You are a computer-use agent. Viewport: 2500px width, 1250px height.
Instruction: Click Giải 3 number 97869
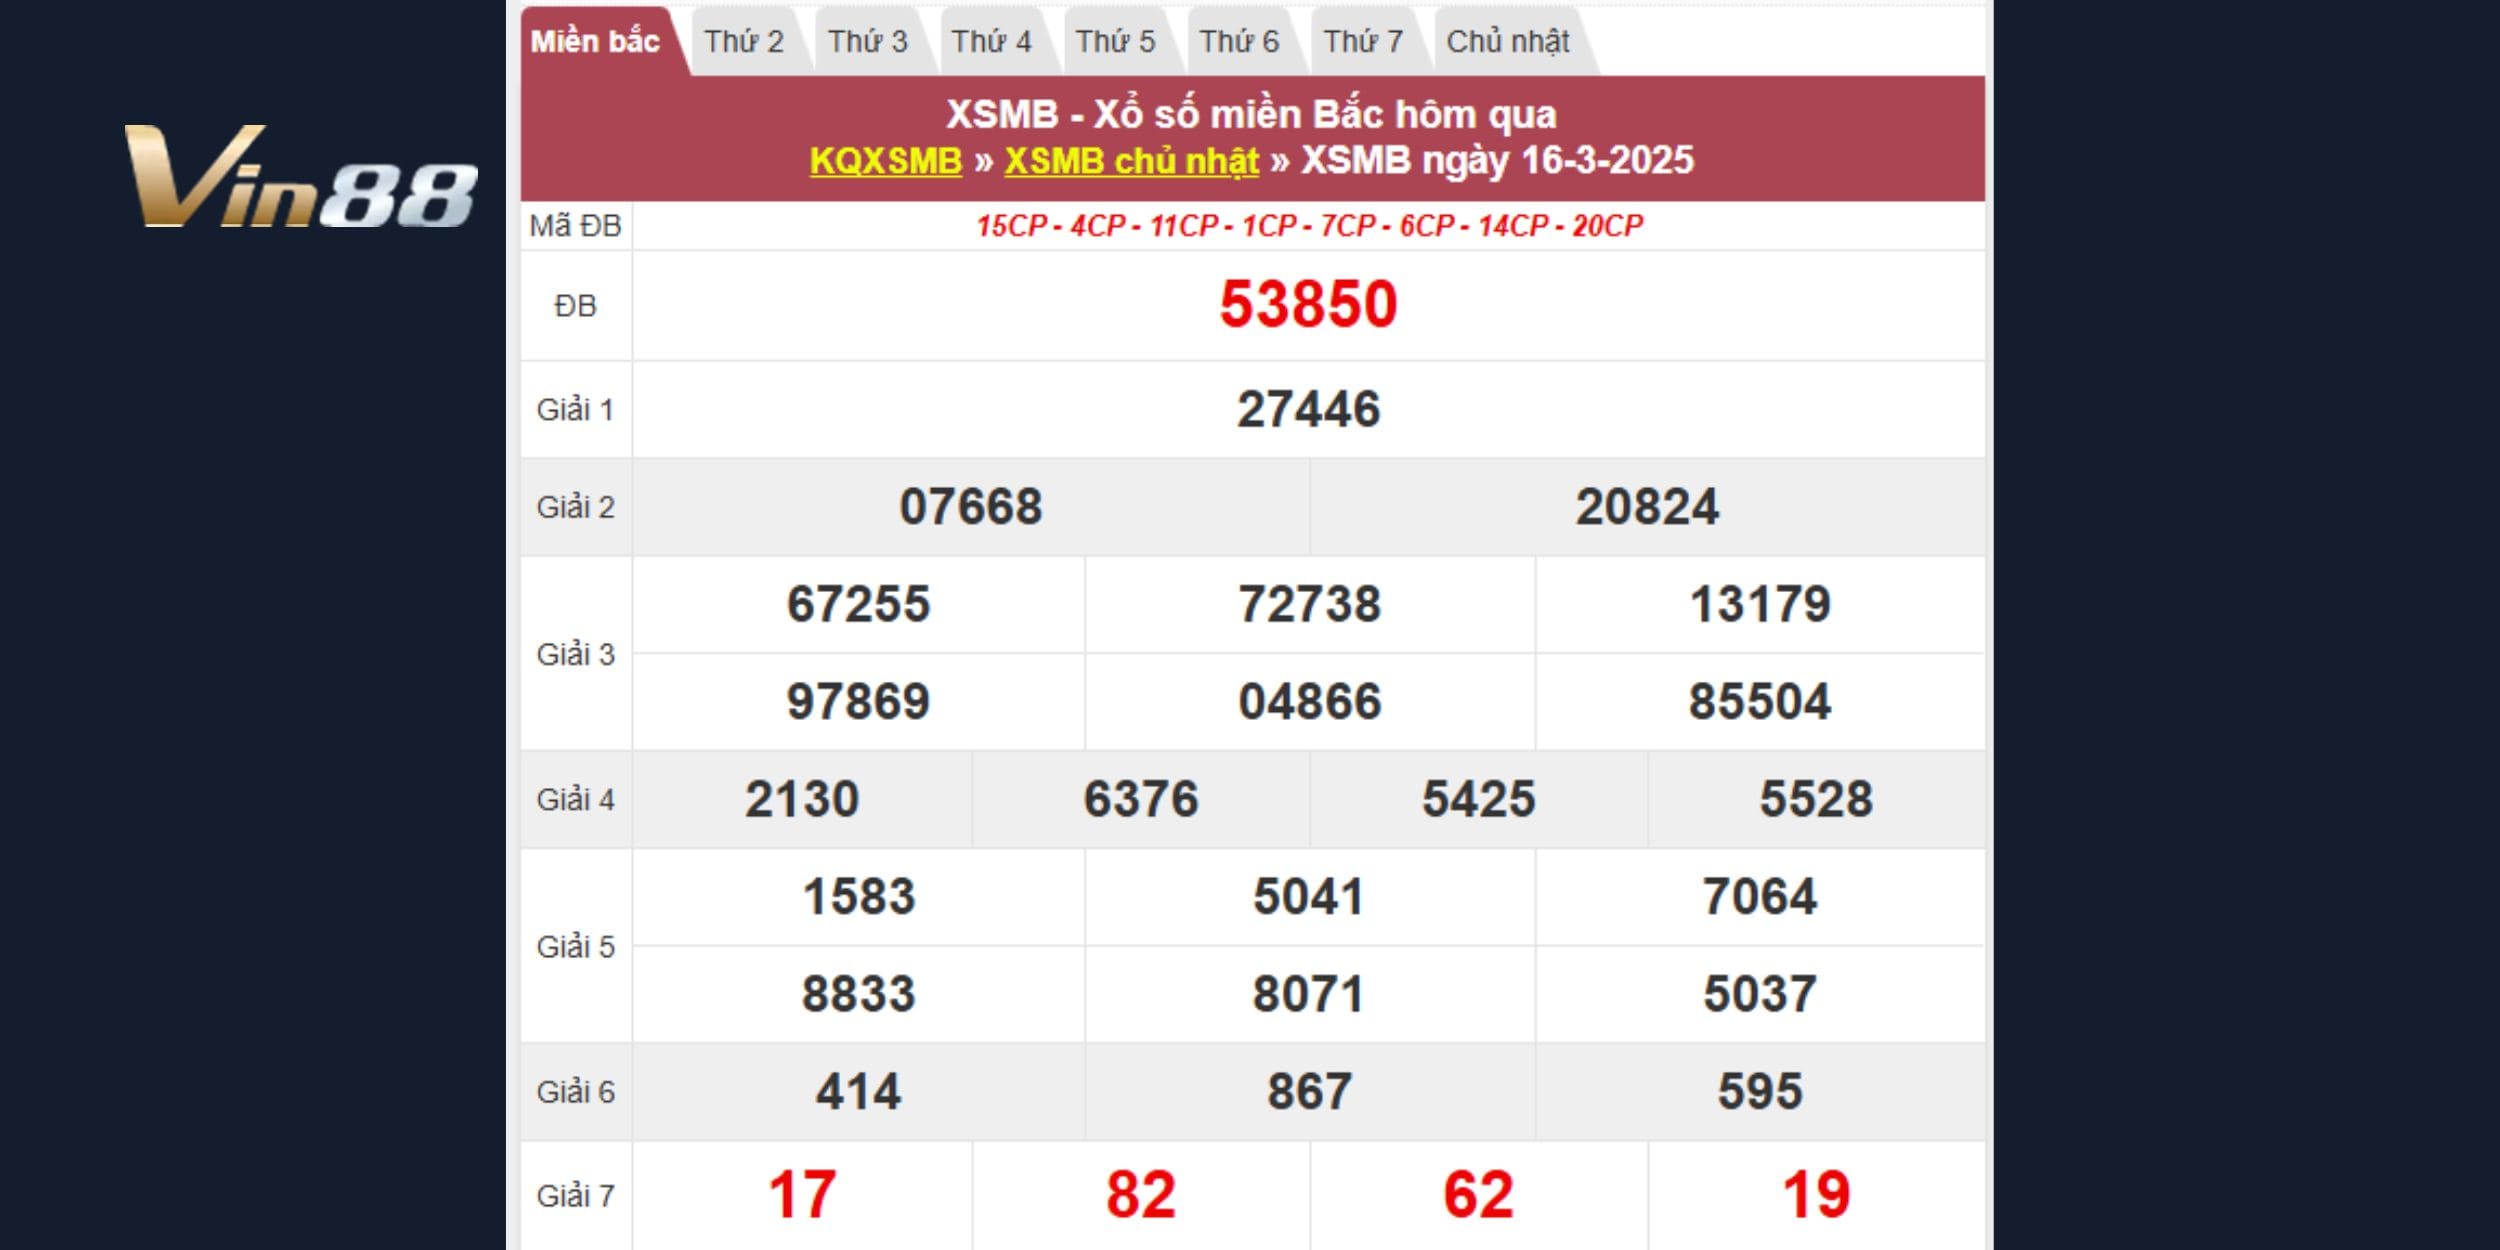[x=859, y=701]
